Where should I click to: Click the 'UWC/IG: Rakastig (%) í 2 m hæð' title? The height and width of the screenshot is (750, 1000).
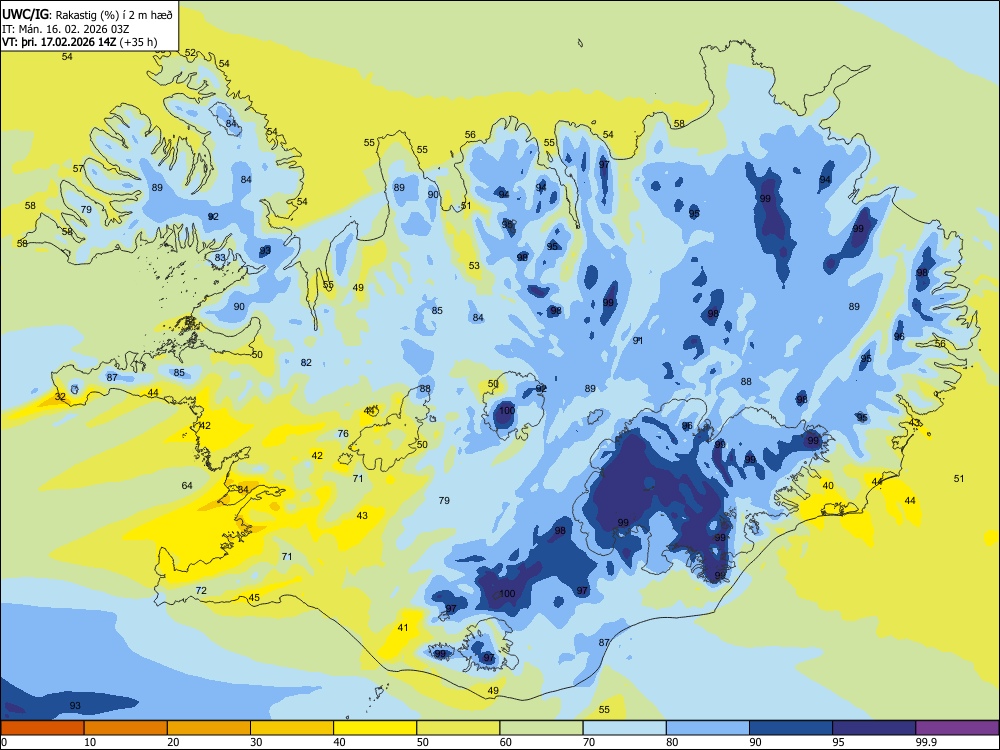(87, 15)
